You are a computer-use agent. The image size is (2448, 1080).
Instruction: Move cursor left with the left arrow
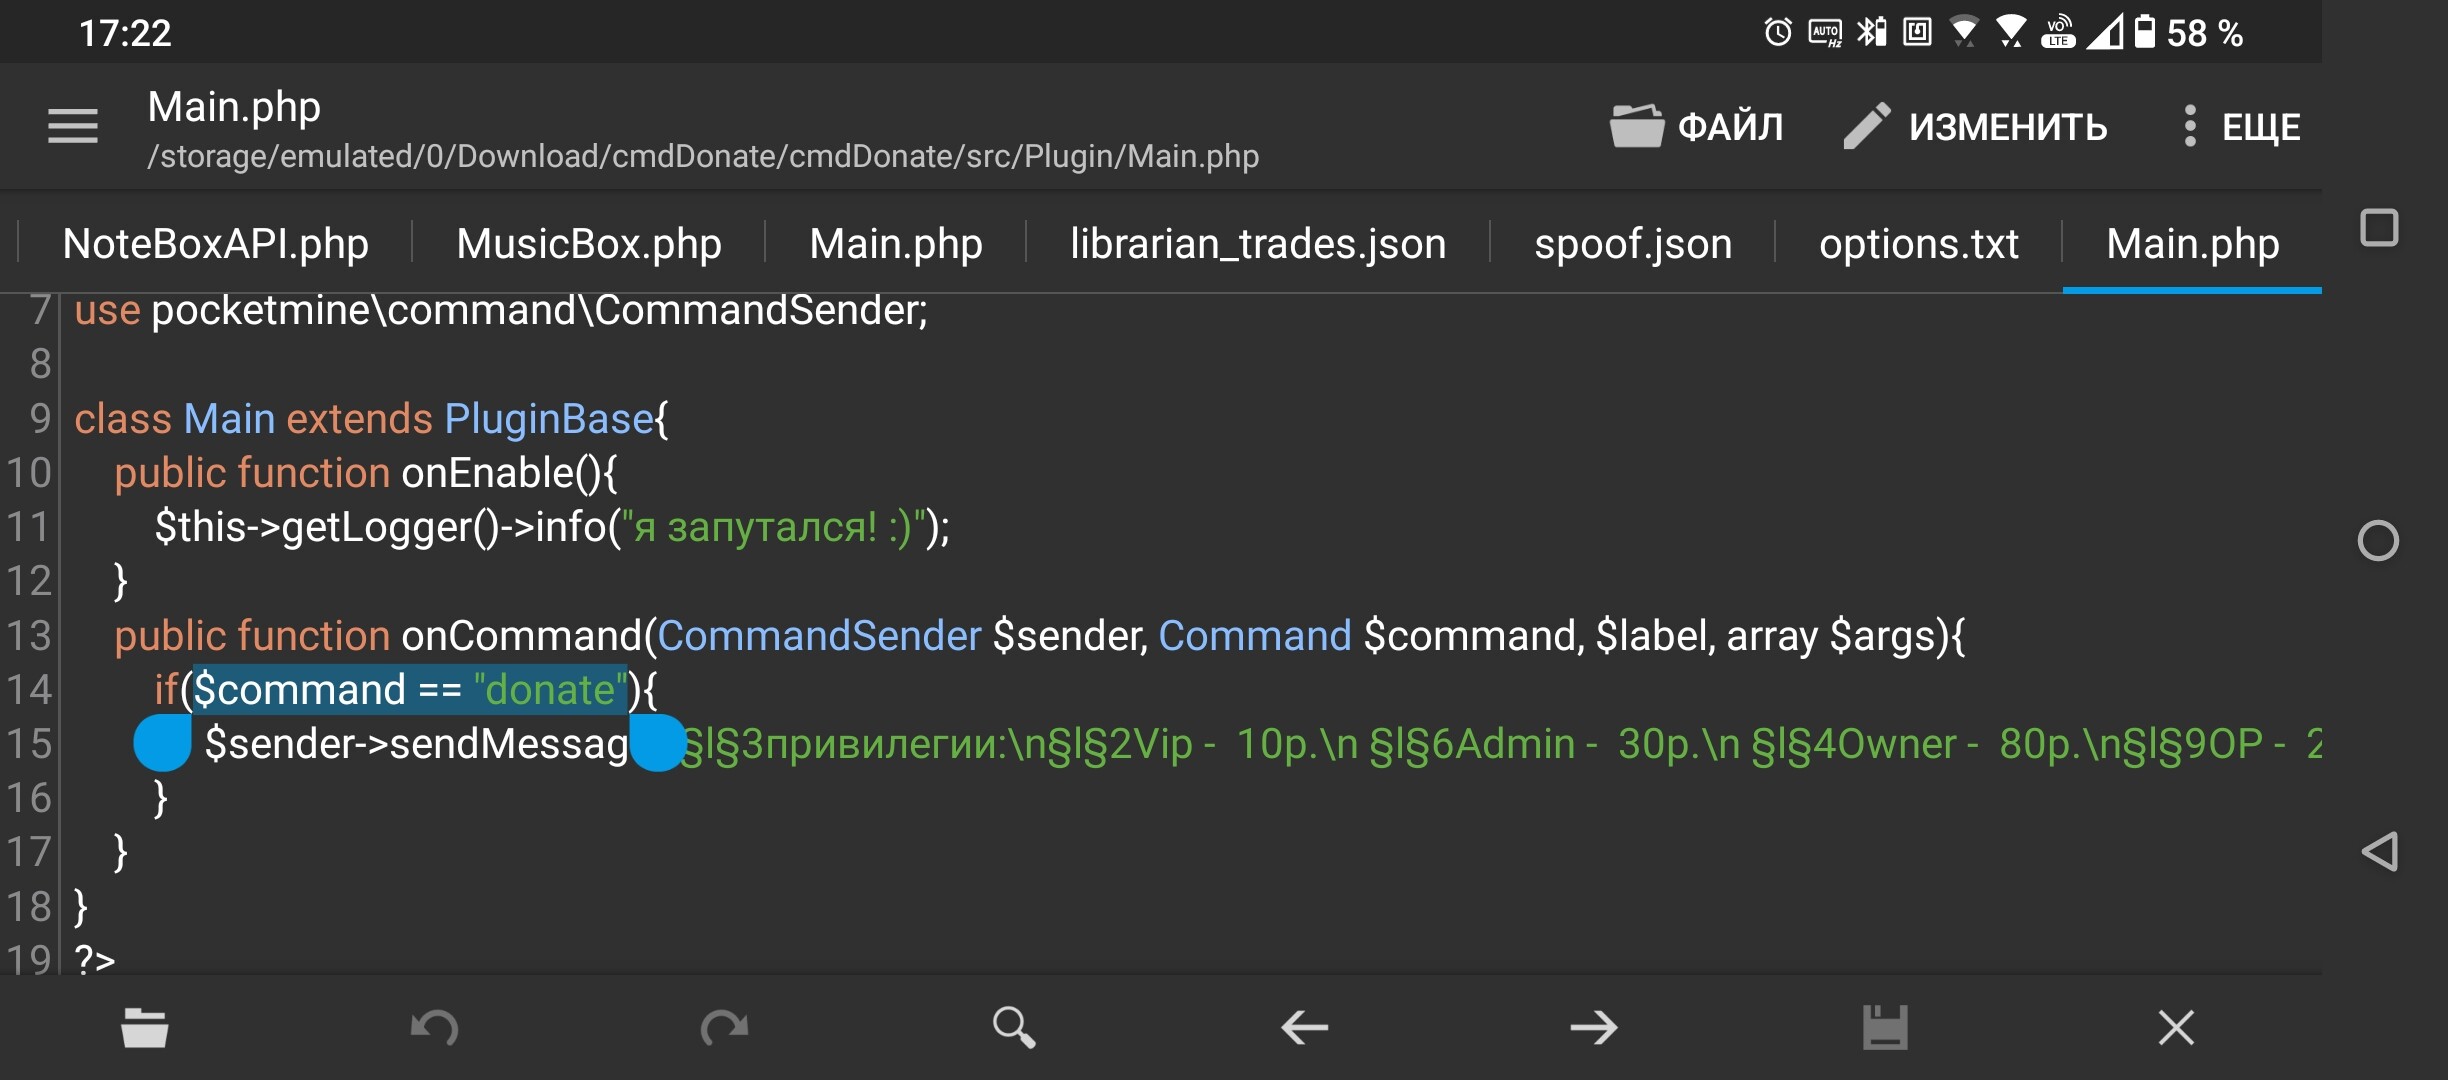pyautogui.click(x=1304, y=1027)
